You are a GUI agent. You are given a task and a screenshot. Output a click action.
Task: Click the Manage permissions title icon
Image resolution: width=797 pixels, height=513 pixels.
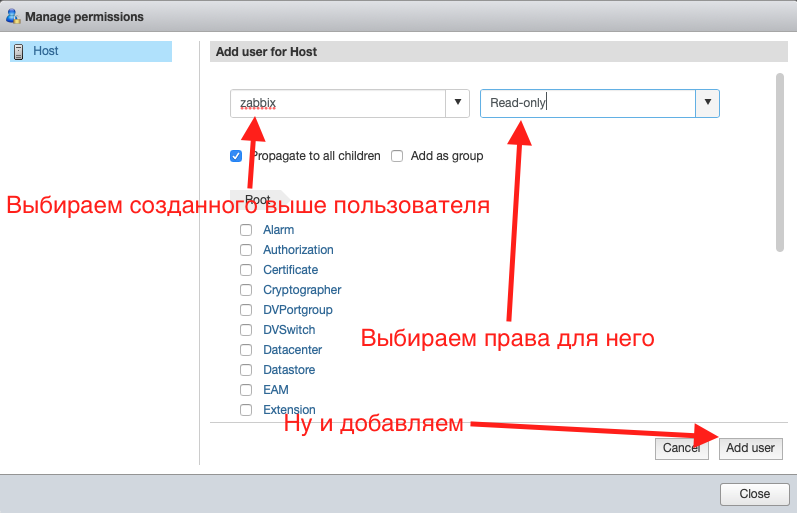[13, 16]
